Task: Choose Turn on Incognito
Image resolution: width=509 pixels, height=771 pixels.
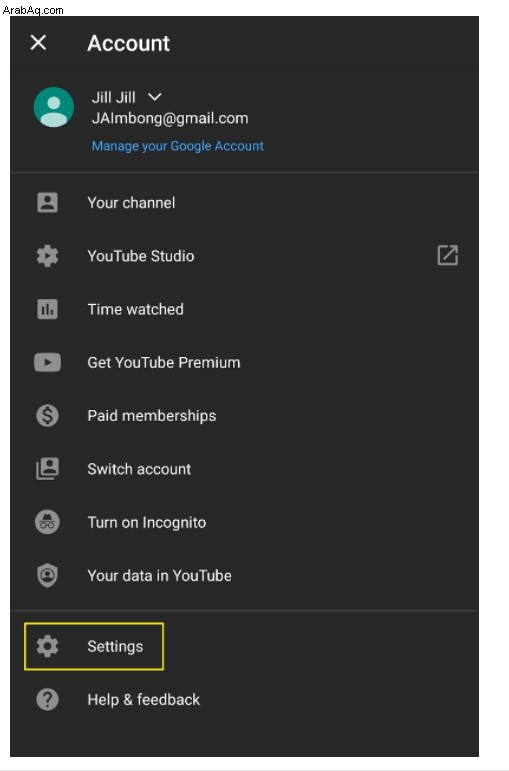Action: click(x=244, y=522)
